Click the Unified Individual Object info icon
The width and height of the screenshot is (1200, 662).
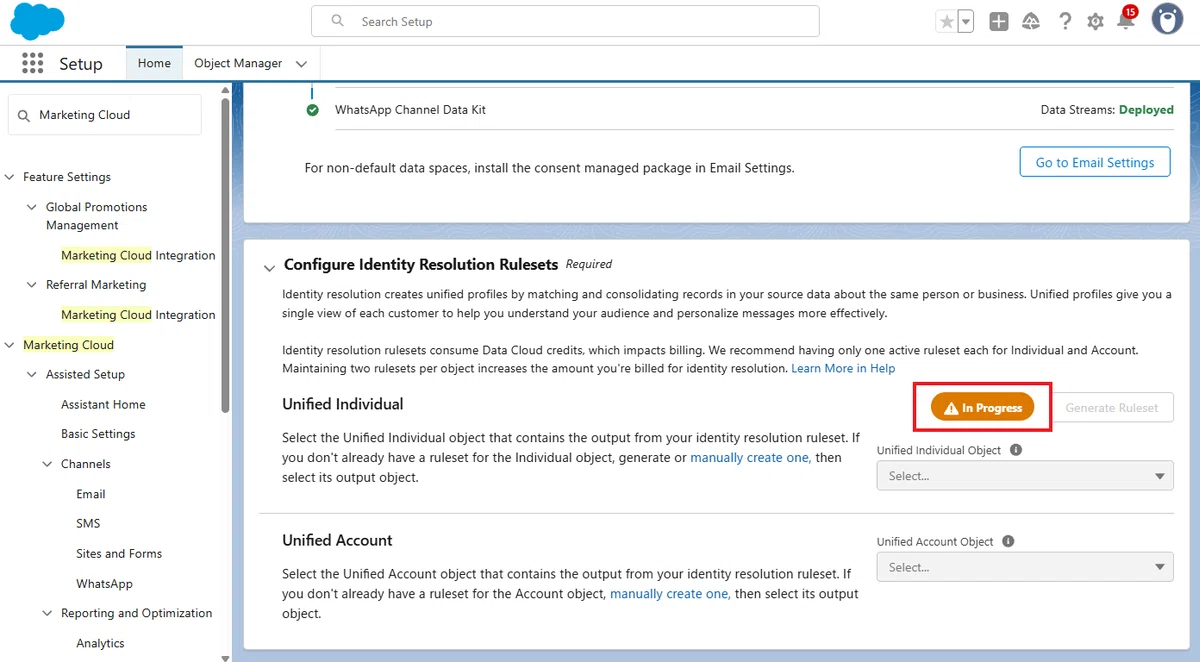(x=1016, y=450)
